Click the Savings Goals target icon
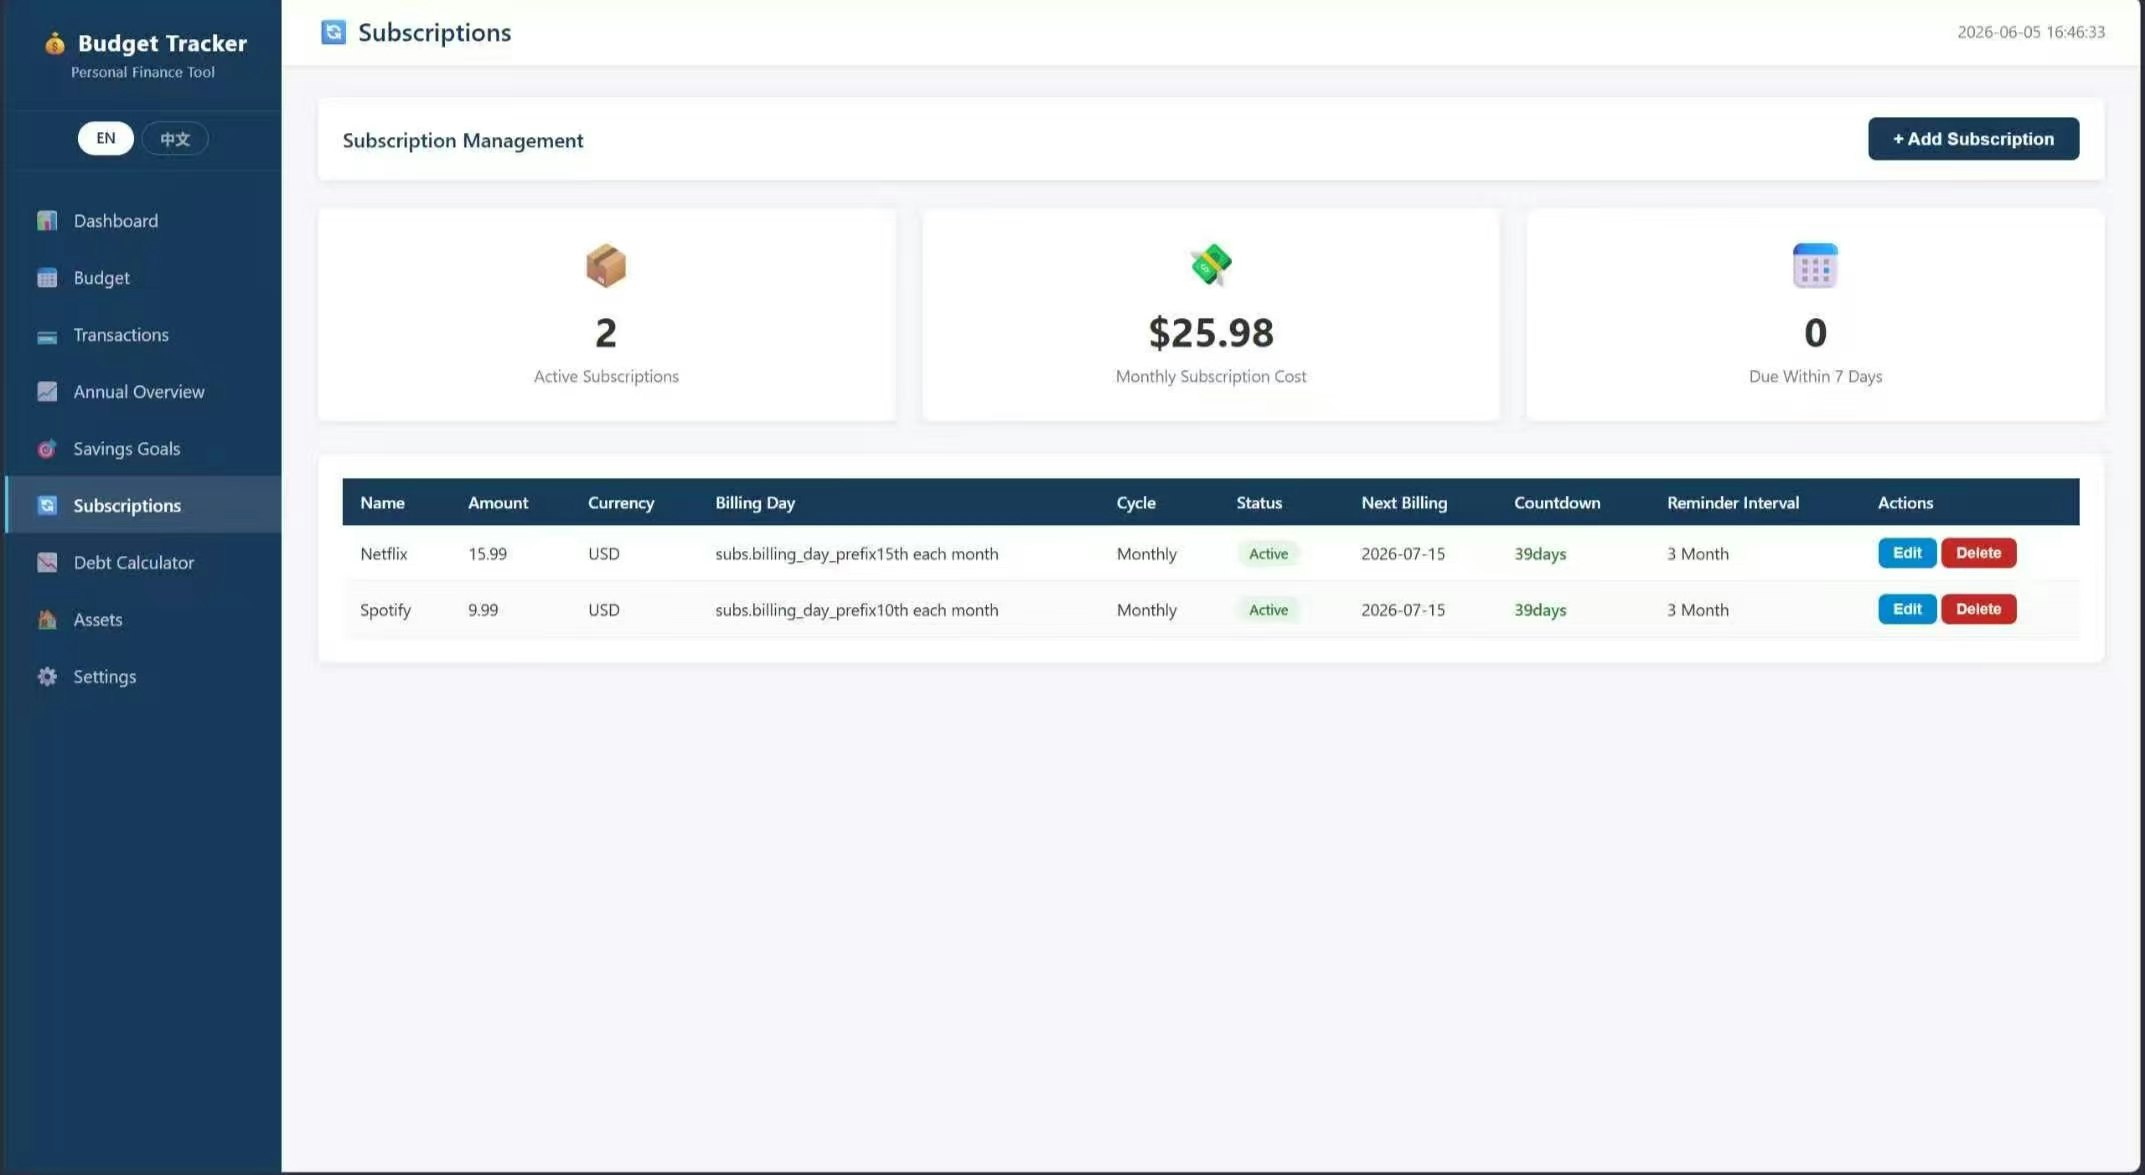2145x1175 pixels. (x=47, y=449)
